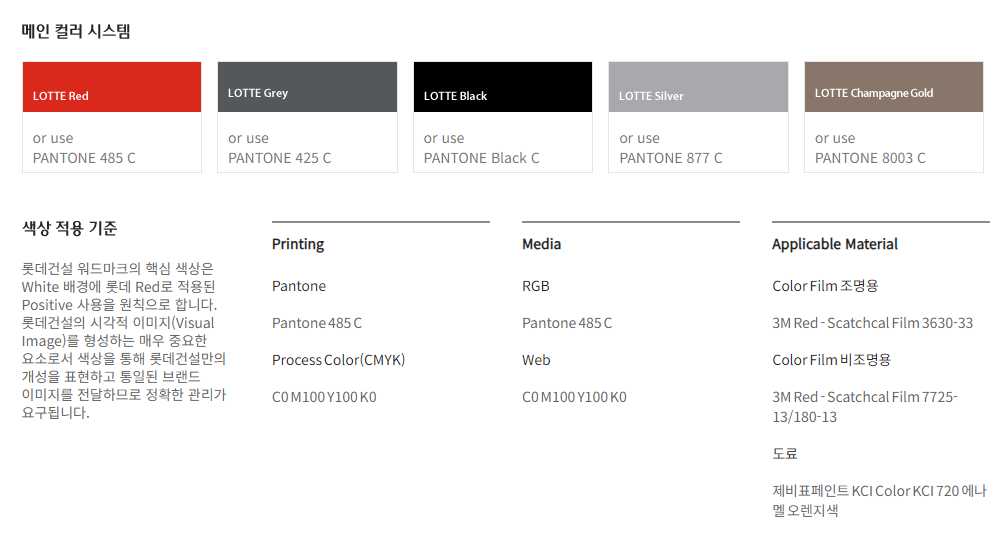
Task: Click the PANTONE 877 C label
Action: pyautogui.click(x=670, y=158)
